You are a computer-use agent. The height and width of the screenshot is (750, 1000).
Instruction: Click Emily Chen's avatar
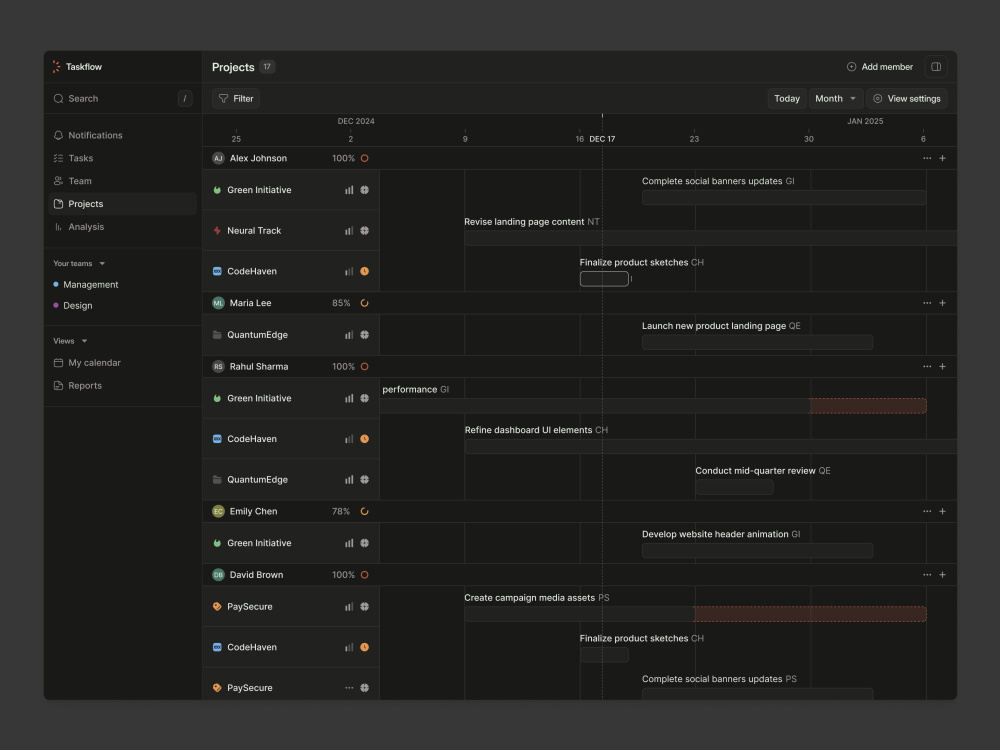click(x=218, y=511)
